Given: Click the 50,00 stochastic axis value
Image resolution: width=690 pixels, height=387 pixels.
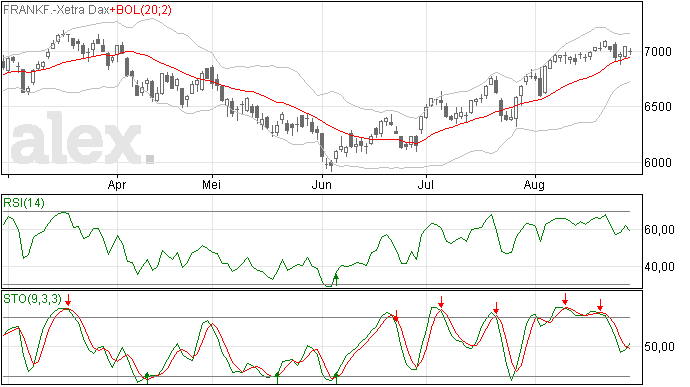Looking at the screenshot, I should 659,347.
